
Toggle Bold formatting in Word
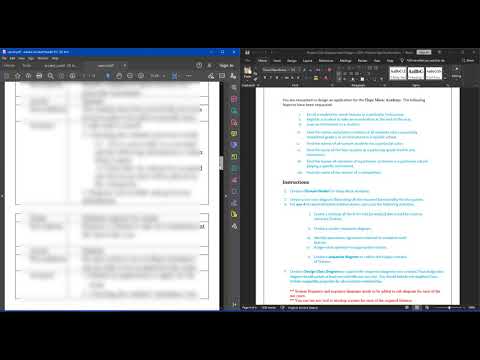coord(265,78)
